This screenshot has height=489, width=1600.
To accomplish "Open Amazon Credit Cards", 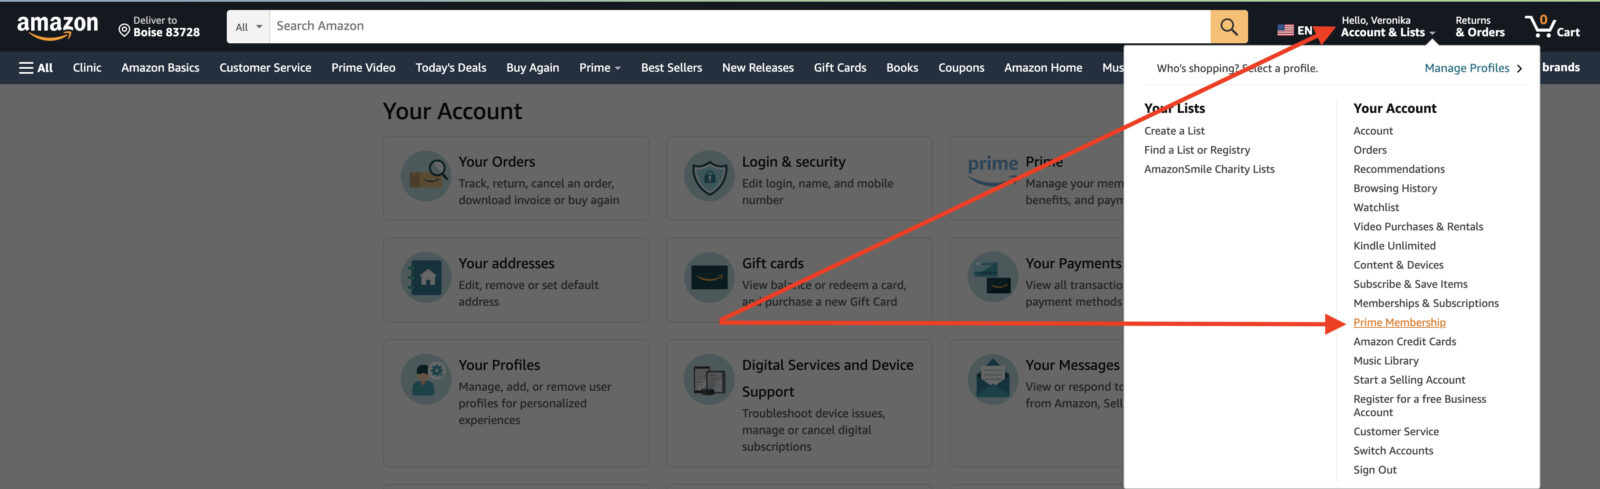I will click(1404, 342).
